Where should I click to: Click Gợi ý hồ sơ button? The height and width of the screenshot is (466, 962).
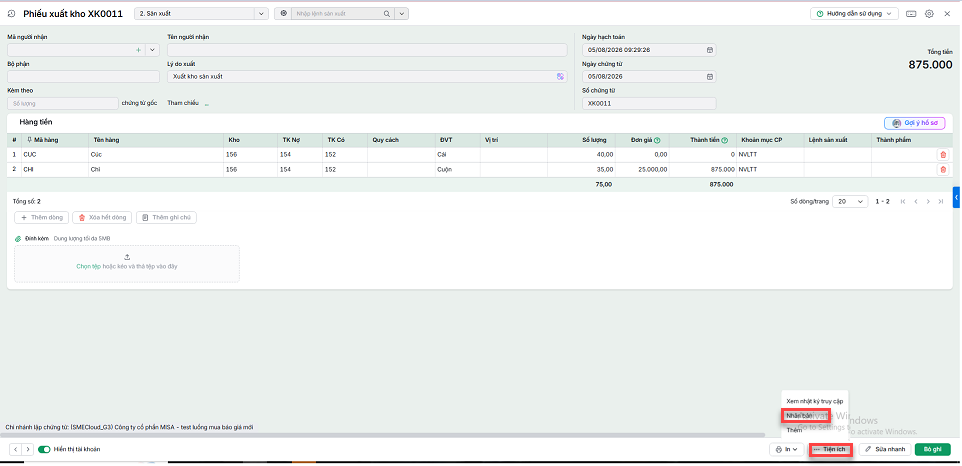point(915,123)
